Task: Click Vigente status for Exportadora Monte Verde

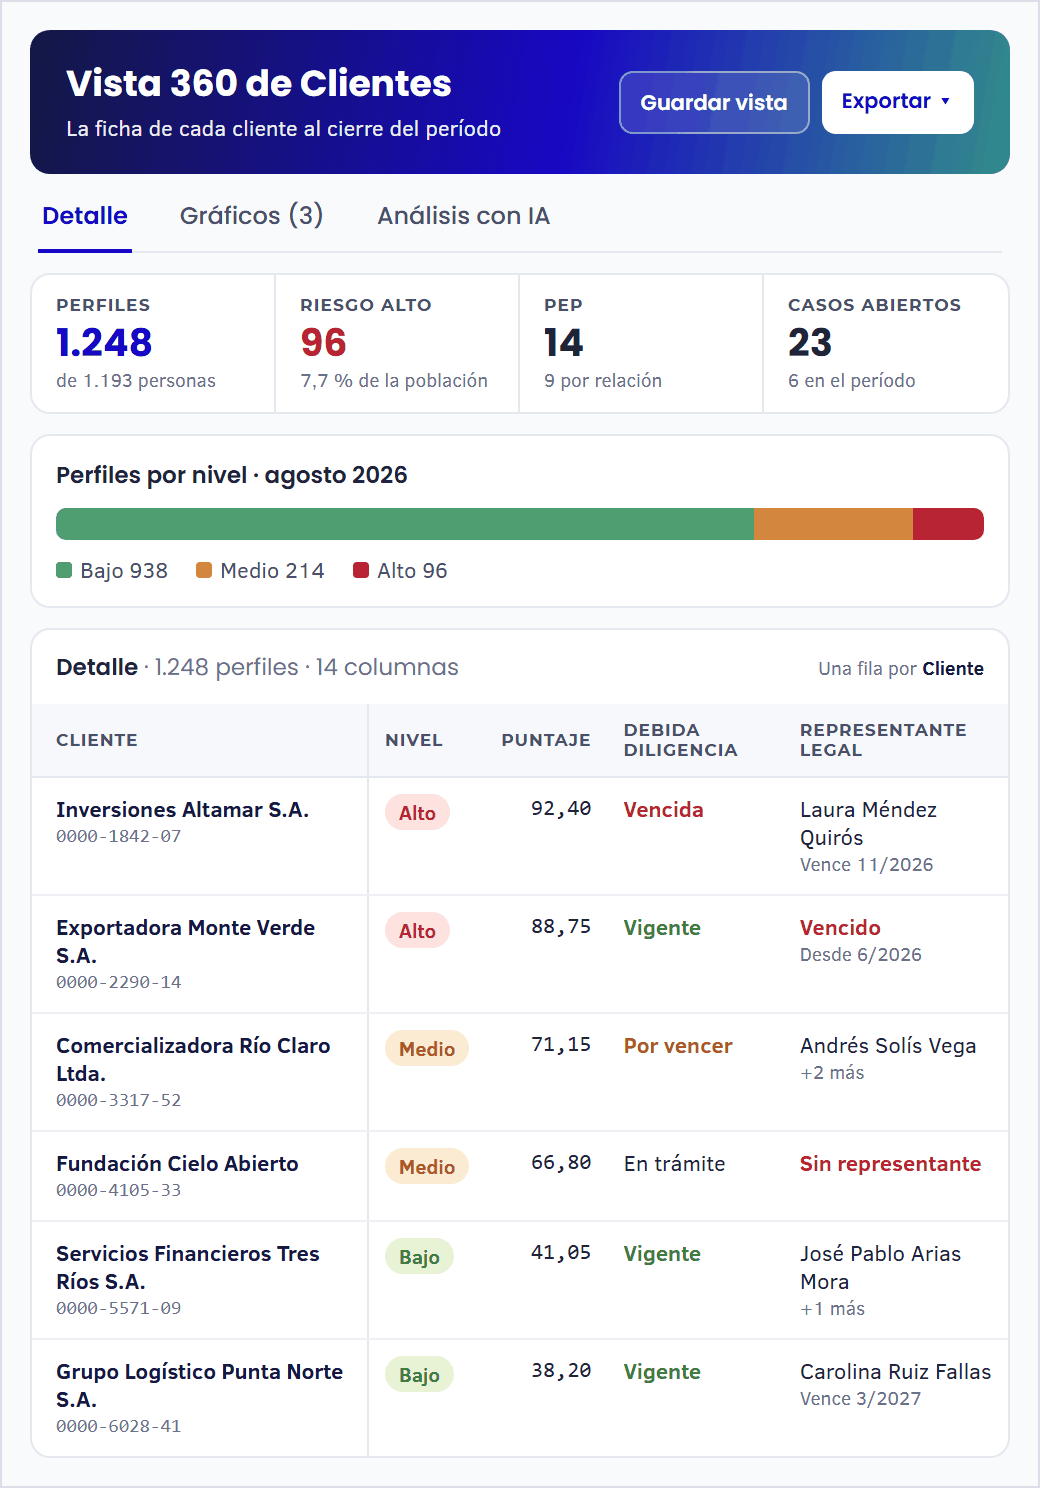Action: [662, 928]
